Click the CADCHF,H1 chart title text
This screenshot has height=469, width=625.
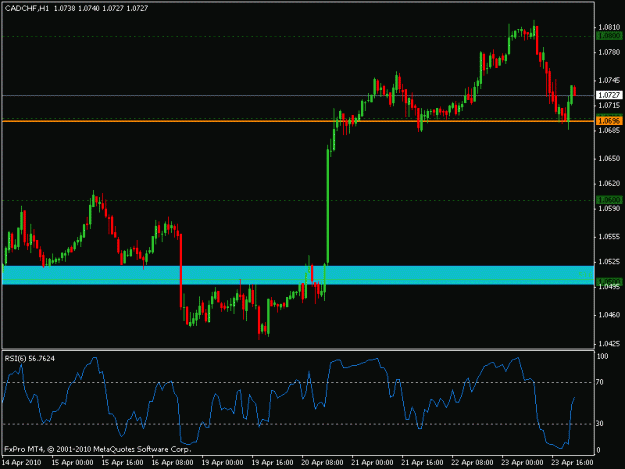[27, 8]
